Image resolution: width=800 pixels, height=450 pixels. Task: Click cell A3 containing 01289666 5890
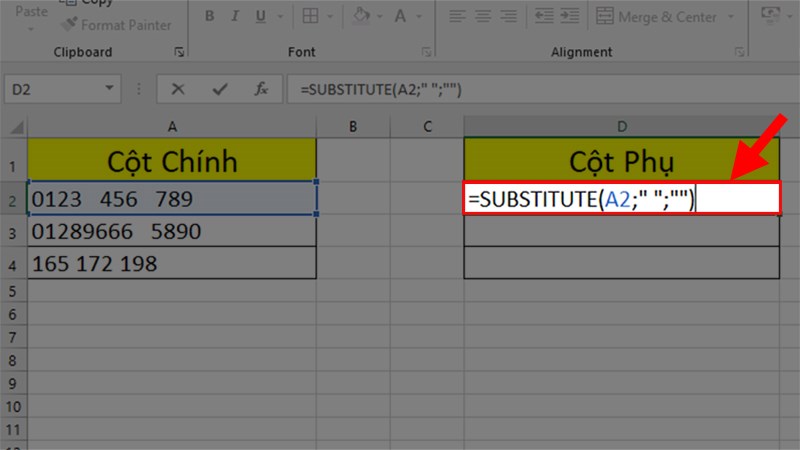[x=172, y=232]
